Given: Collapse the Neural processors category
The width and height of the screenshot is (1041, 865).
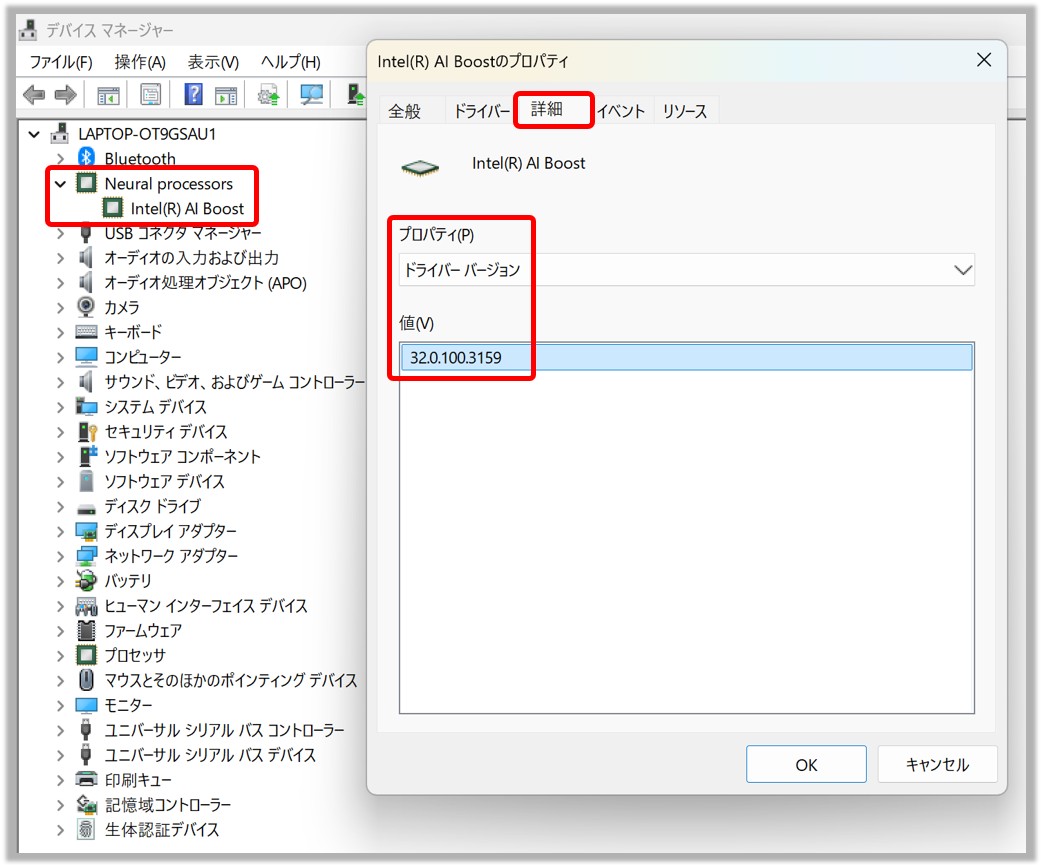Looking at the screenshot, I should click(x=60, y=183).
